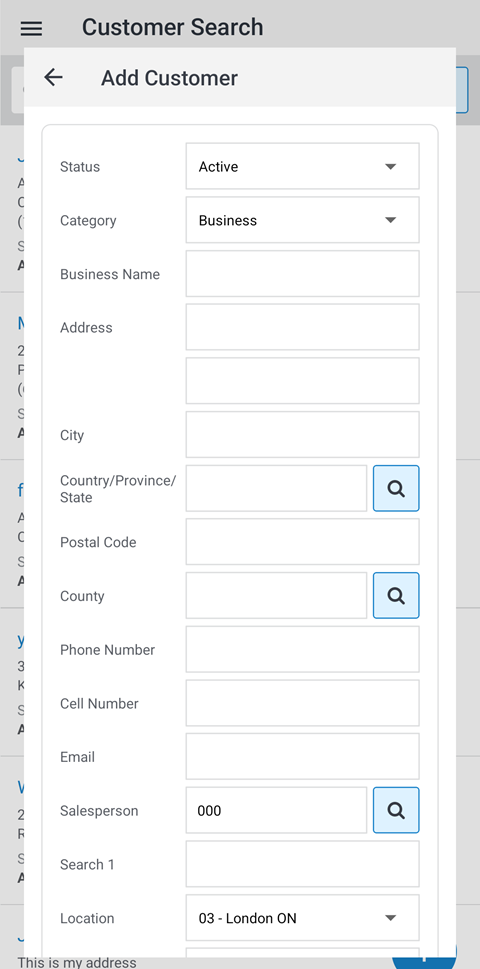
Task: Select the Cell Number field
Action: point(303,703)
